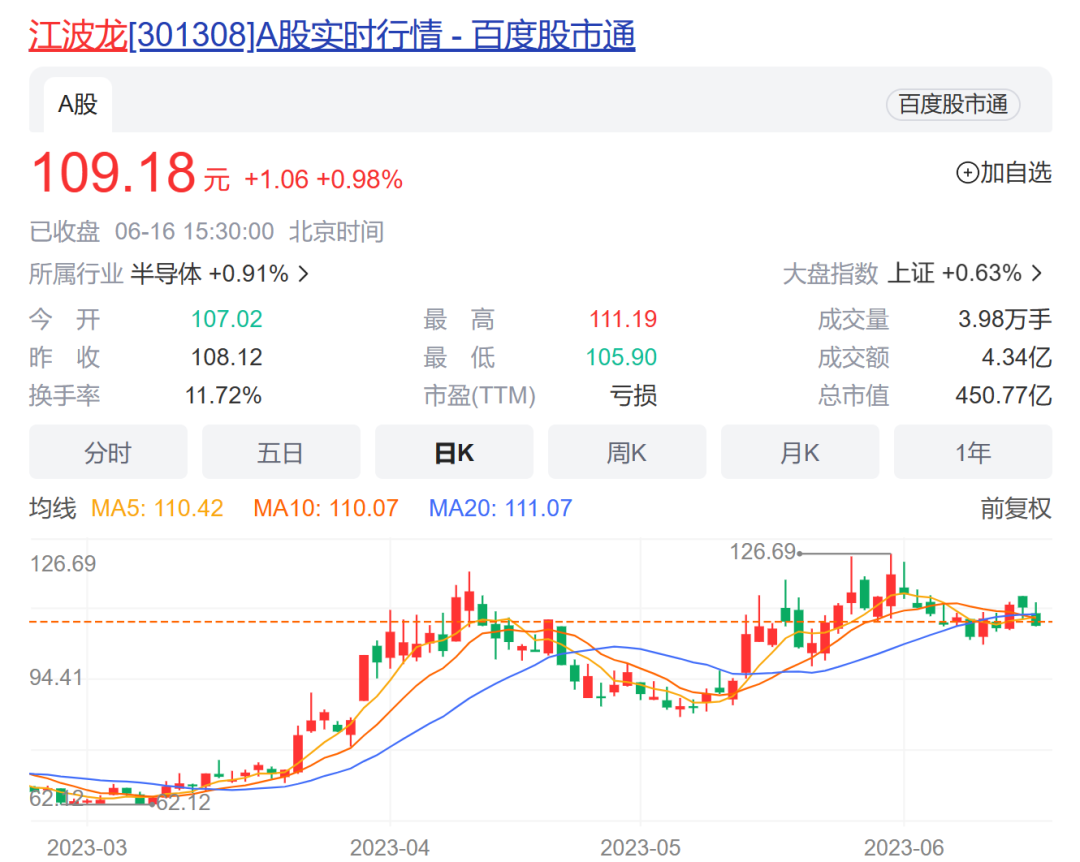Click the closing time 06-16 15:30:00 text
The height and width of the screenshot is (862, 1080).
click(194, 232)
